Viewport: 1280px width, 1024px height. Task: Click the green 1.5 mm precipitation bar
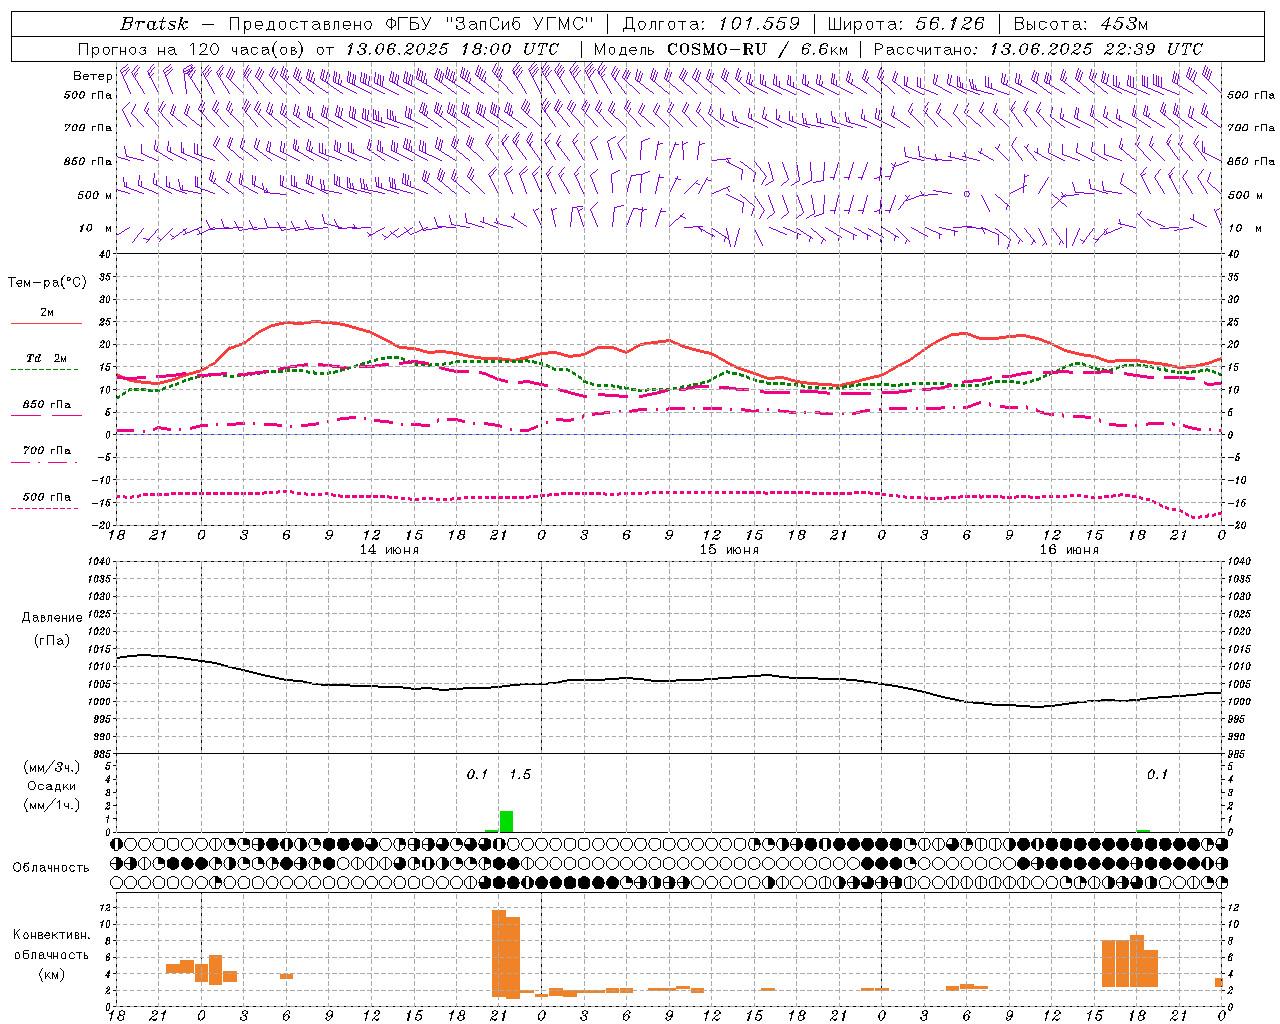[507, 821]
